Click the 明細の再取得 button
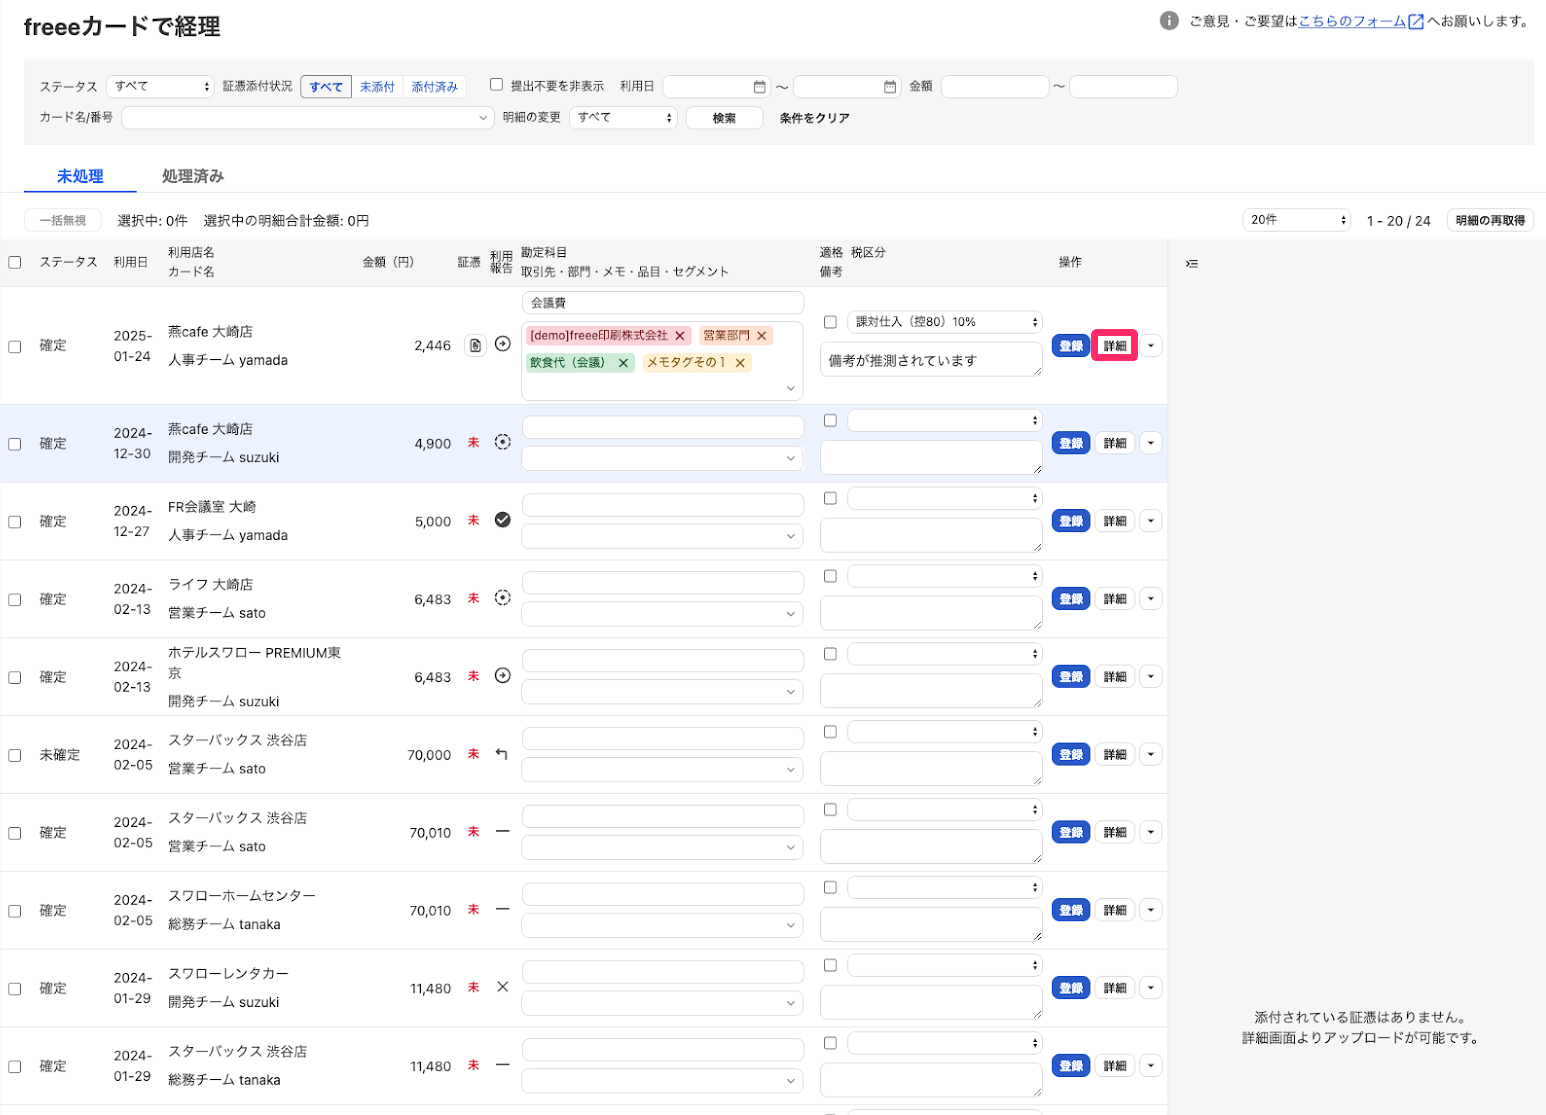This screenshot has width=1546, height=1115. point(1490,220)
